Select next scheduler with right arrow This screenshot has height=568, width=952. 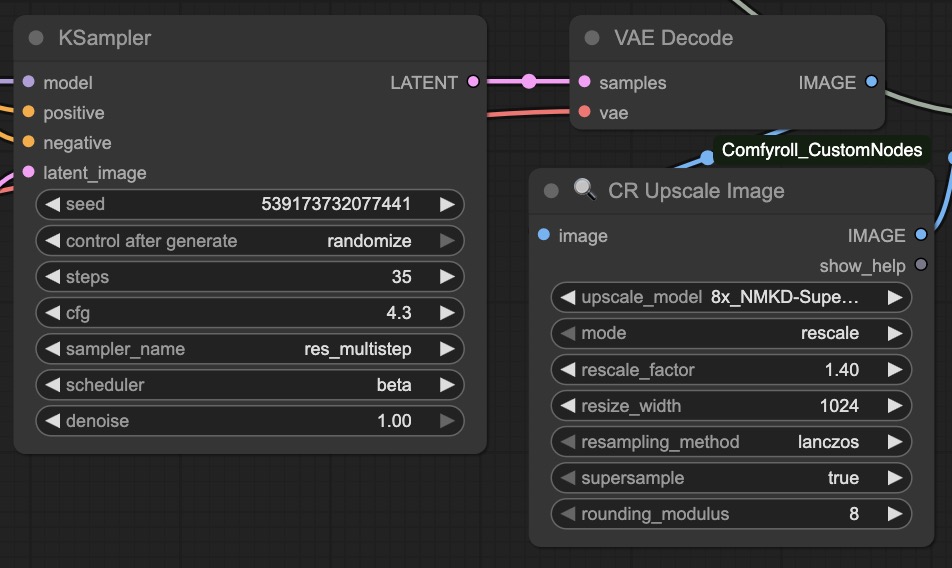tap(447, 385)
